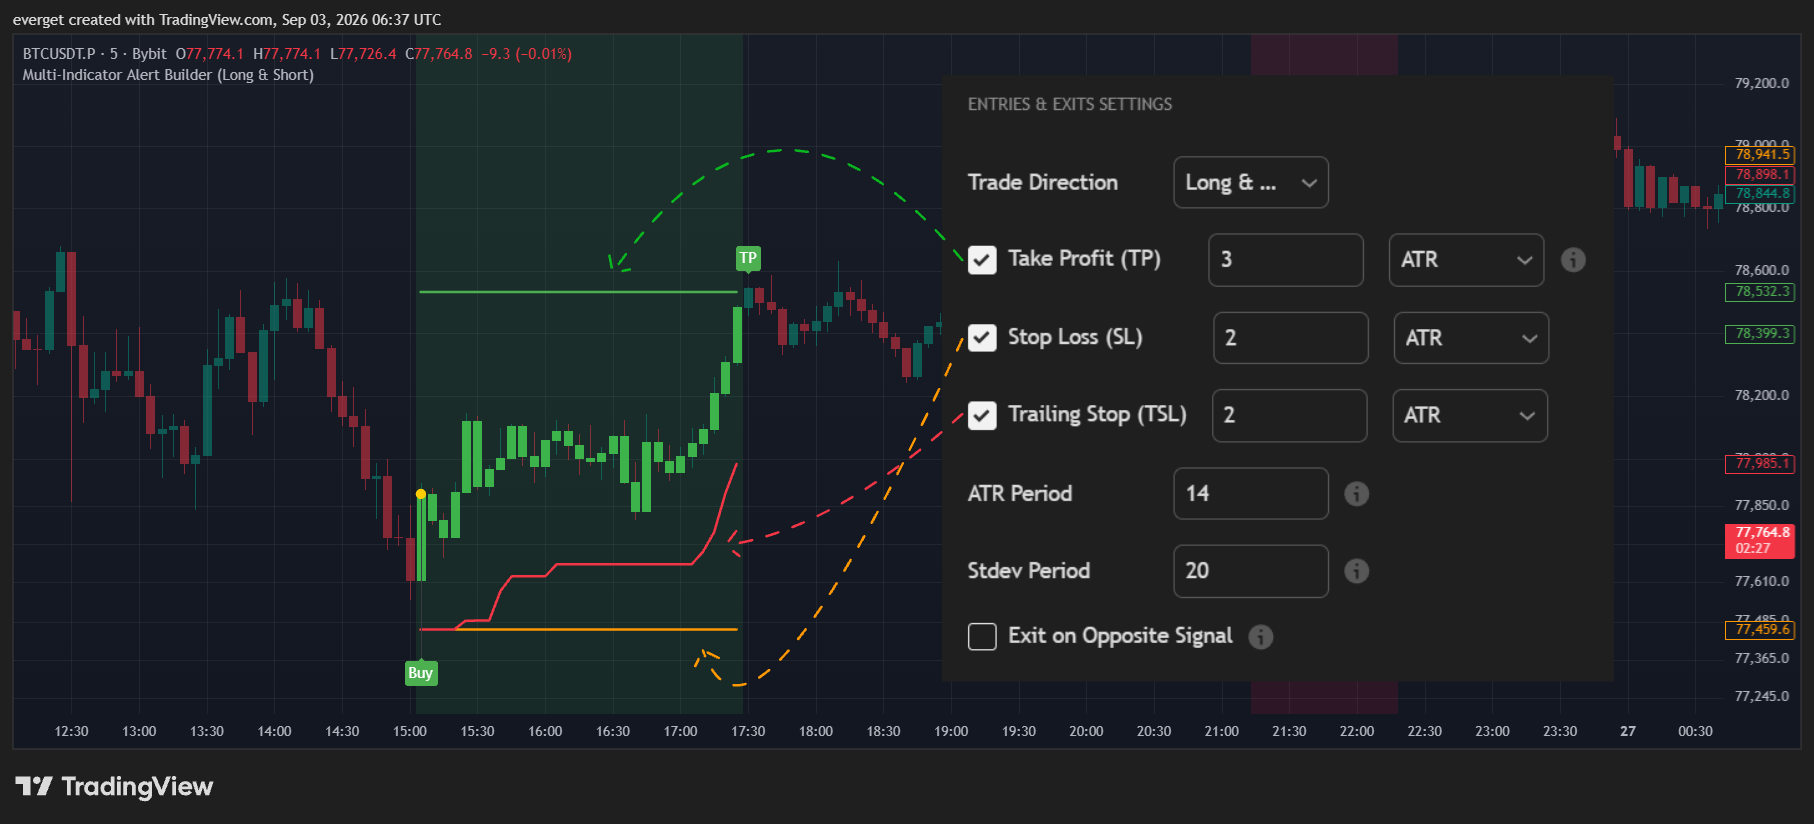This screenshot has height=824, width=1814.
Task: Click the 78,941.5 price label
Action: tap(1760, 155)
